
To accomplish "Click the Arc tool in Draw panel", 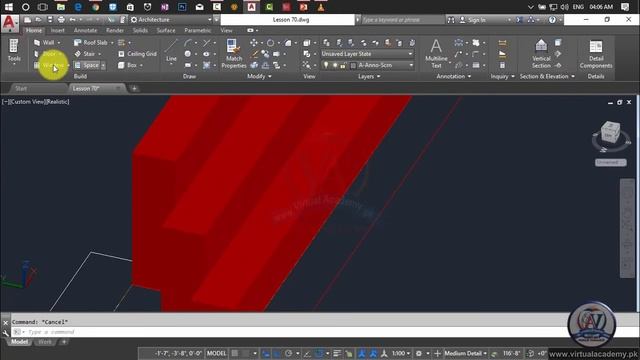I will [187, 43].
